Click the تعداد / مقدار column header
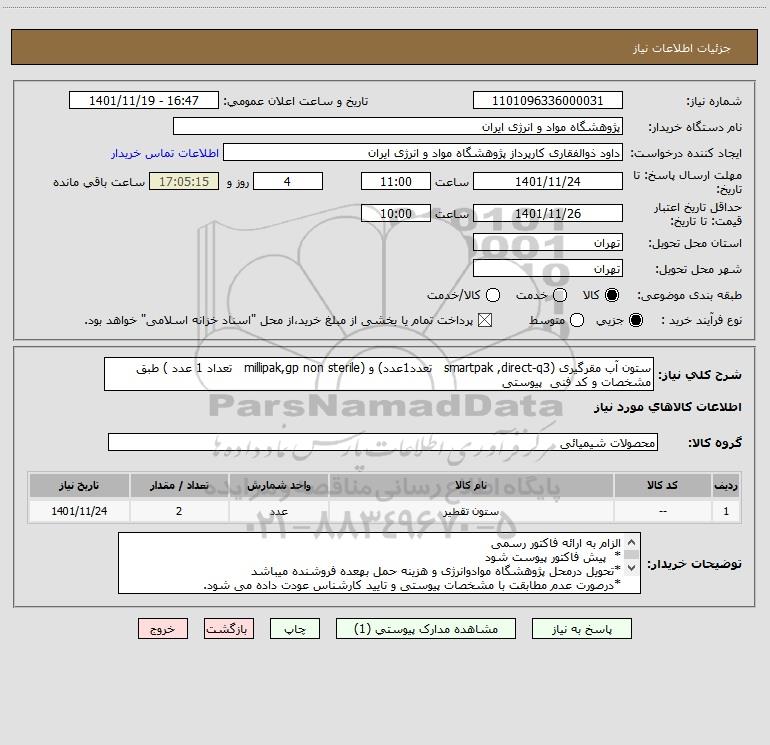Screen dimensions: 770x745 click(179, 485)
